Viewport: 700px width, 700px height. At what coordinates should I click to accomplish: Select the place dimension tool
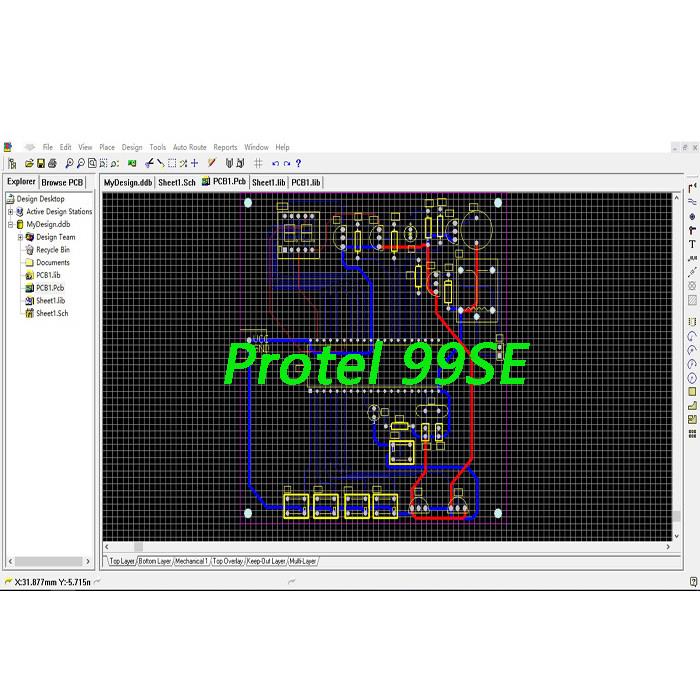(692, 272)
